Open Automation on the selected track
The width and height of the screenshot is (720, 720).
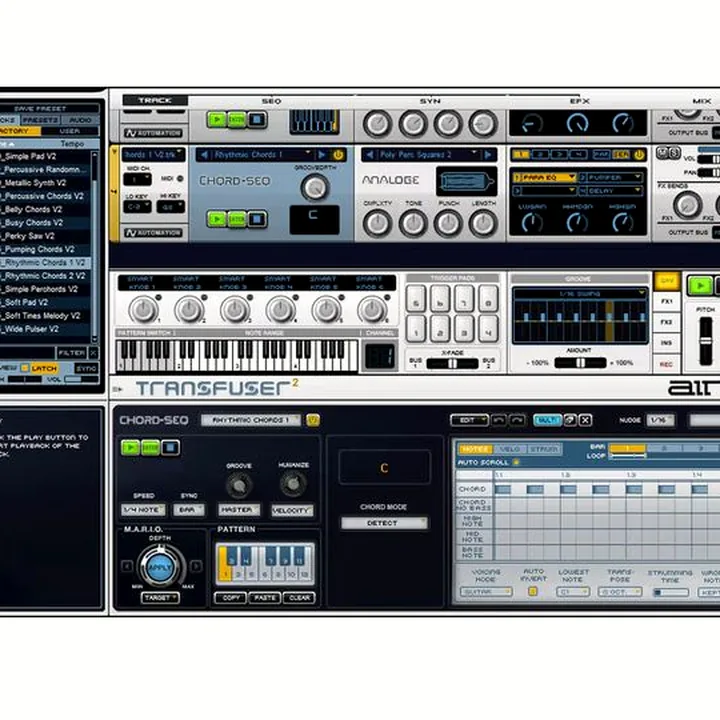(153, 233)
